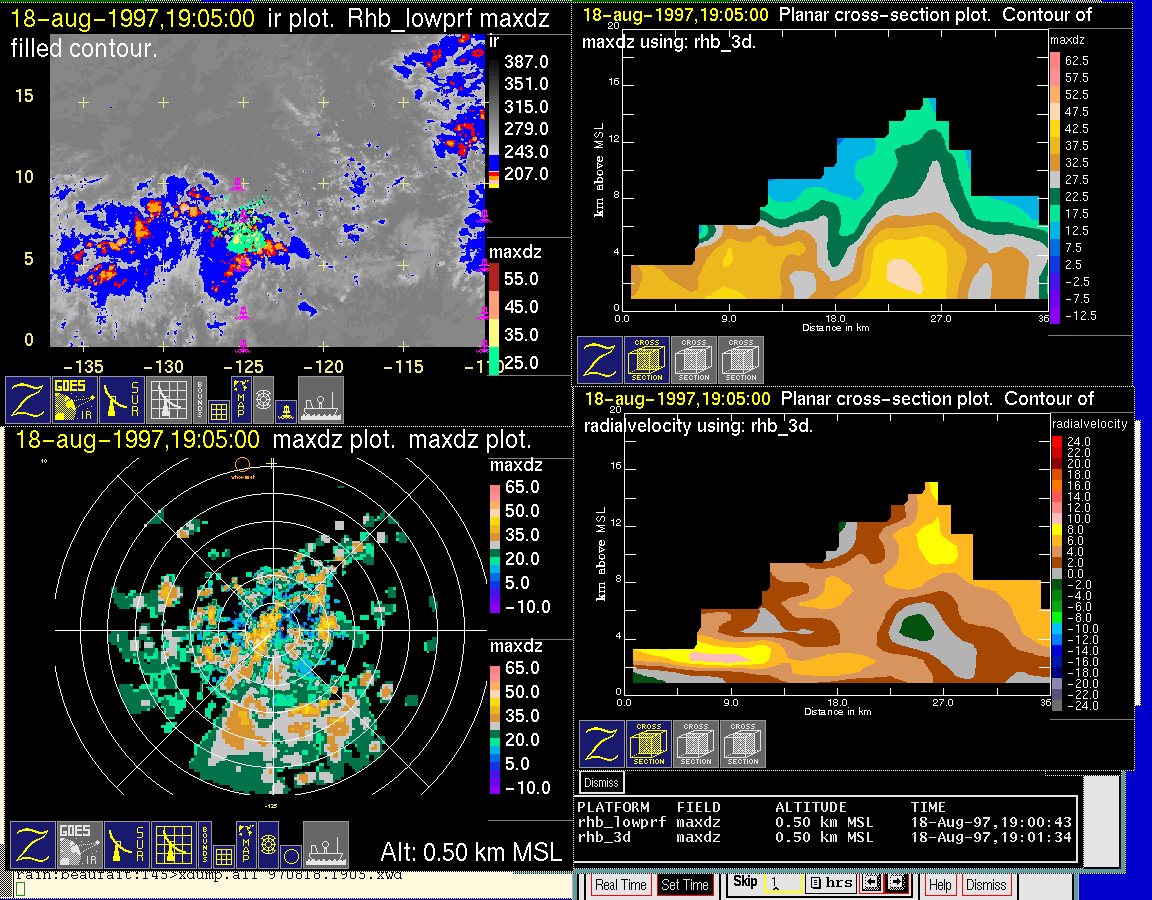Toggle the small grid icon in top panel toolbar
This screenshot has width=1152, height=900.
[x=219, y=410]
